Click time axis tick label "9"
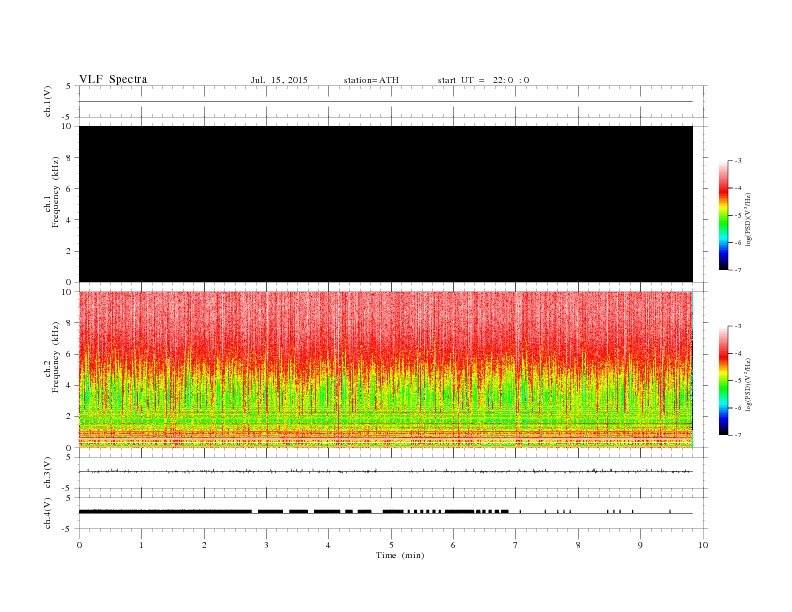The image size is (792, 612). pos(640,545)
